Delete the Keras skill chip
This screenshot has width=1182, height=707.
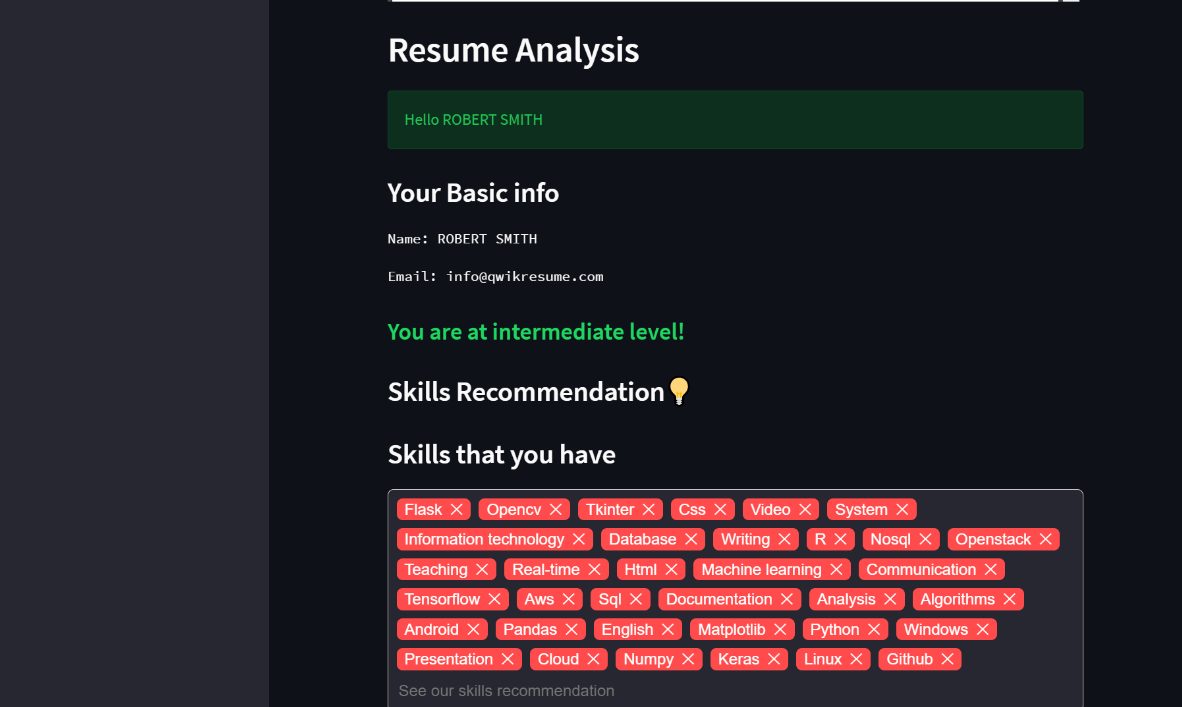click(775, 659)
